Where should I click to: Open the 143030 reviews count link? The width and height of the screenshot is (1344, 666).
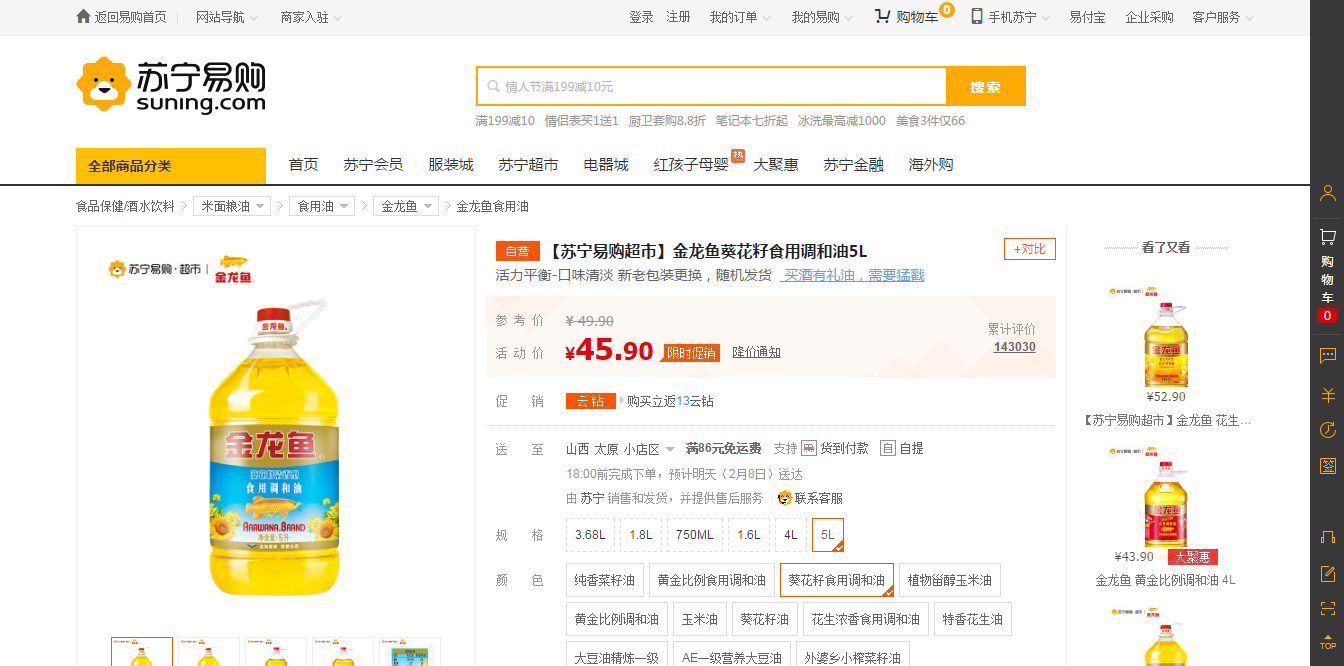click(1014, 347)
